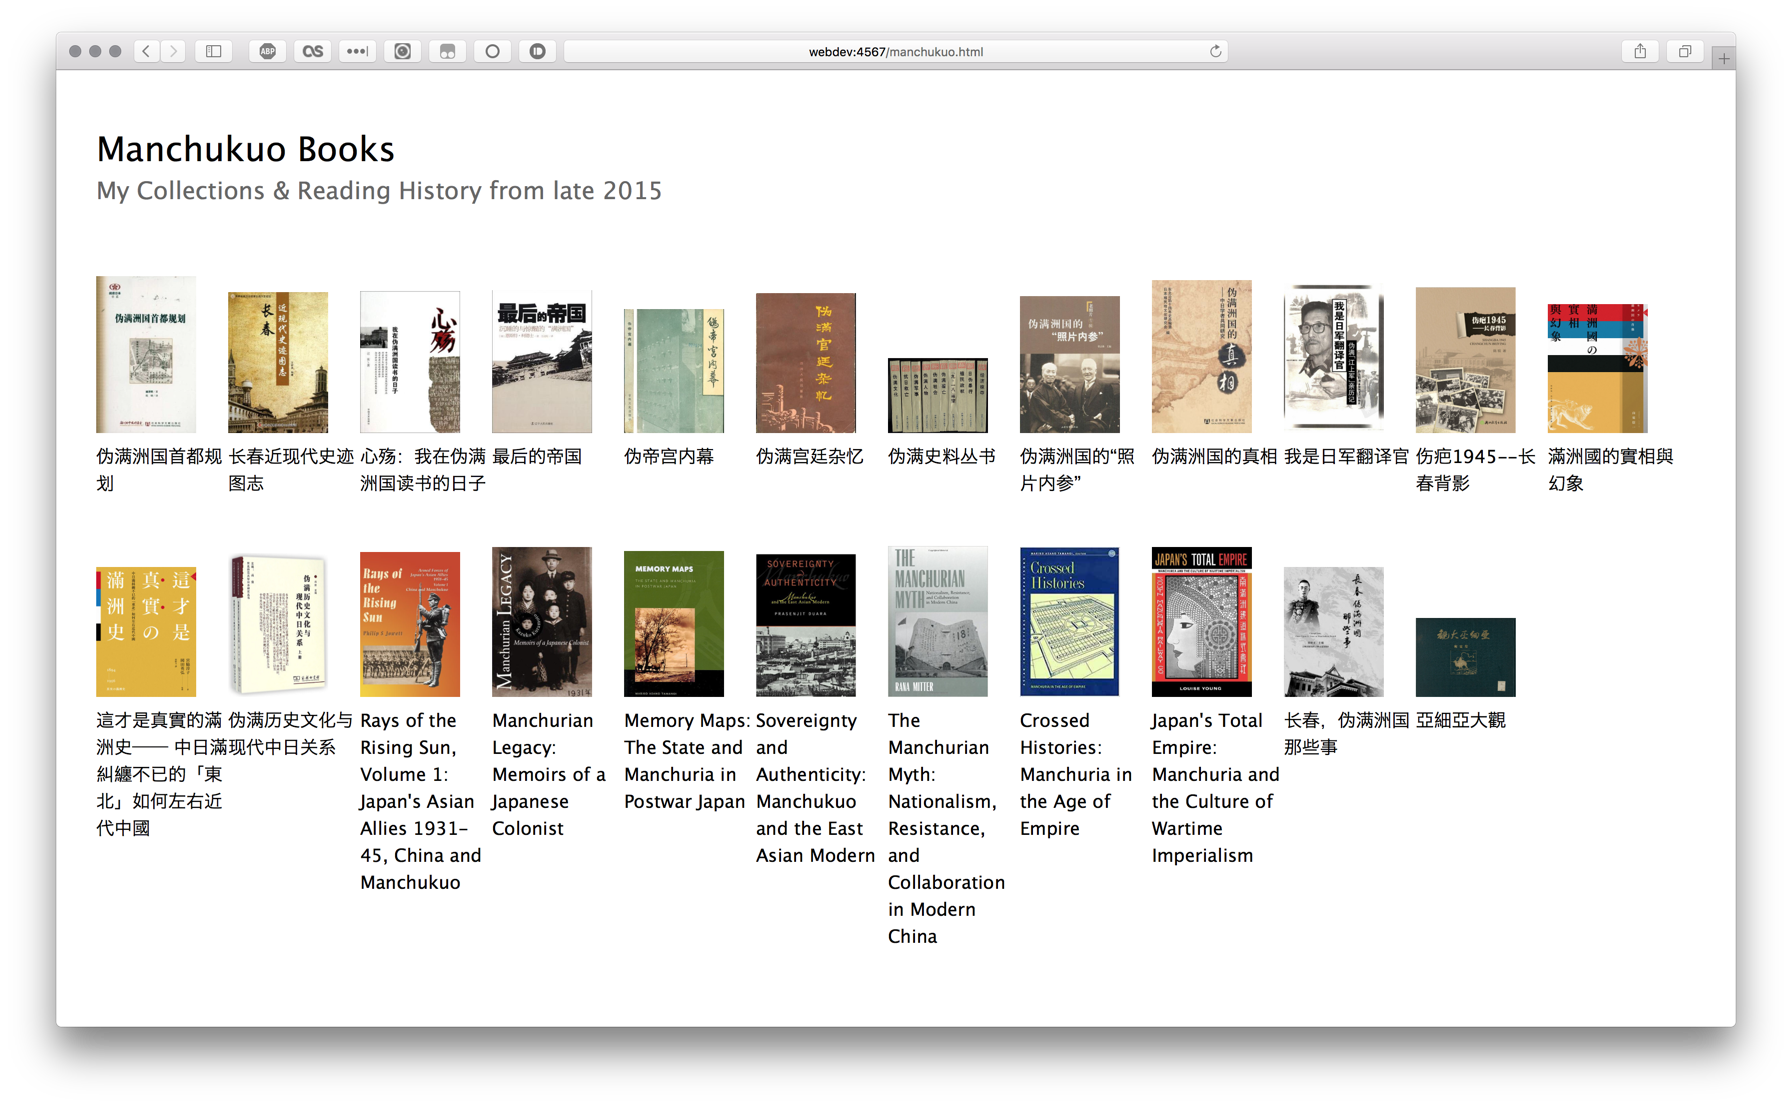1792x1107 pixels.
Task: Click the forward navigation arrow in the toolbar
Action: pos(173,51)
